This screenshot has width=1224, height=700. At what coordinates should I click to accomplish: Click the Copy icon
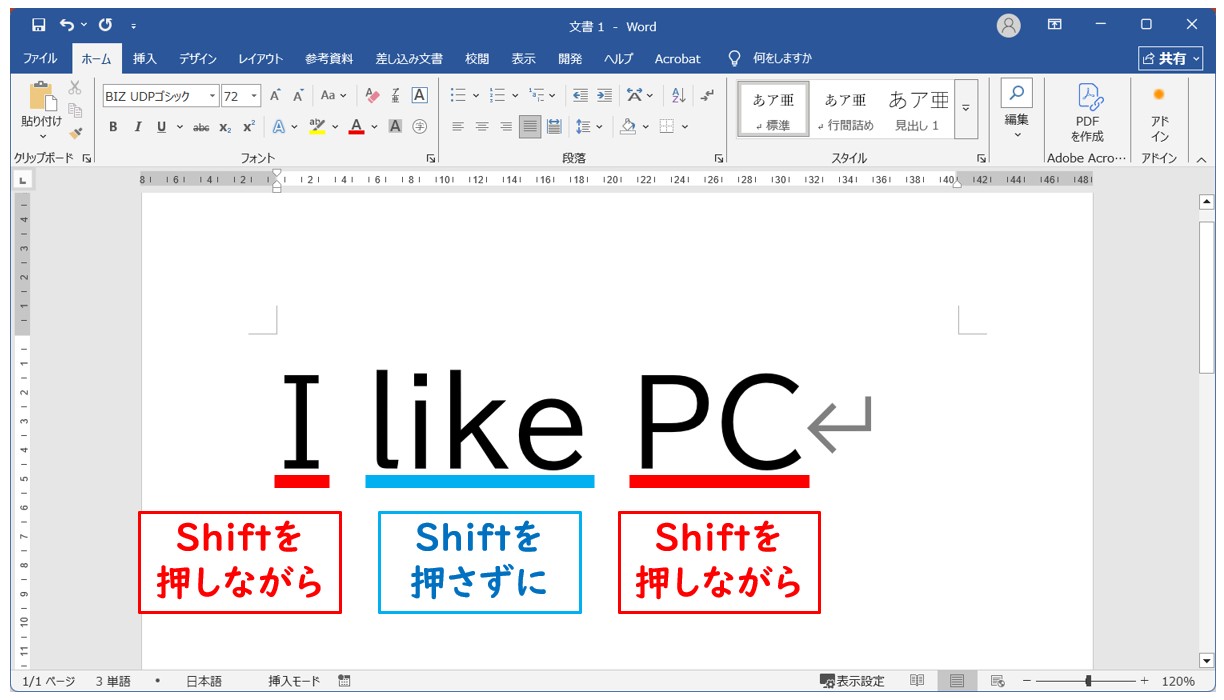75,110
